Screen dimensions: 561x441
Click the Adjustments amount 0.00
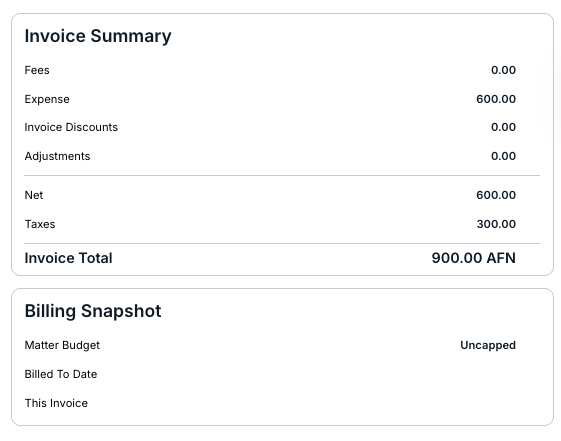(x=503, y=156)
